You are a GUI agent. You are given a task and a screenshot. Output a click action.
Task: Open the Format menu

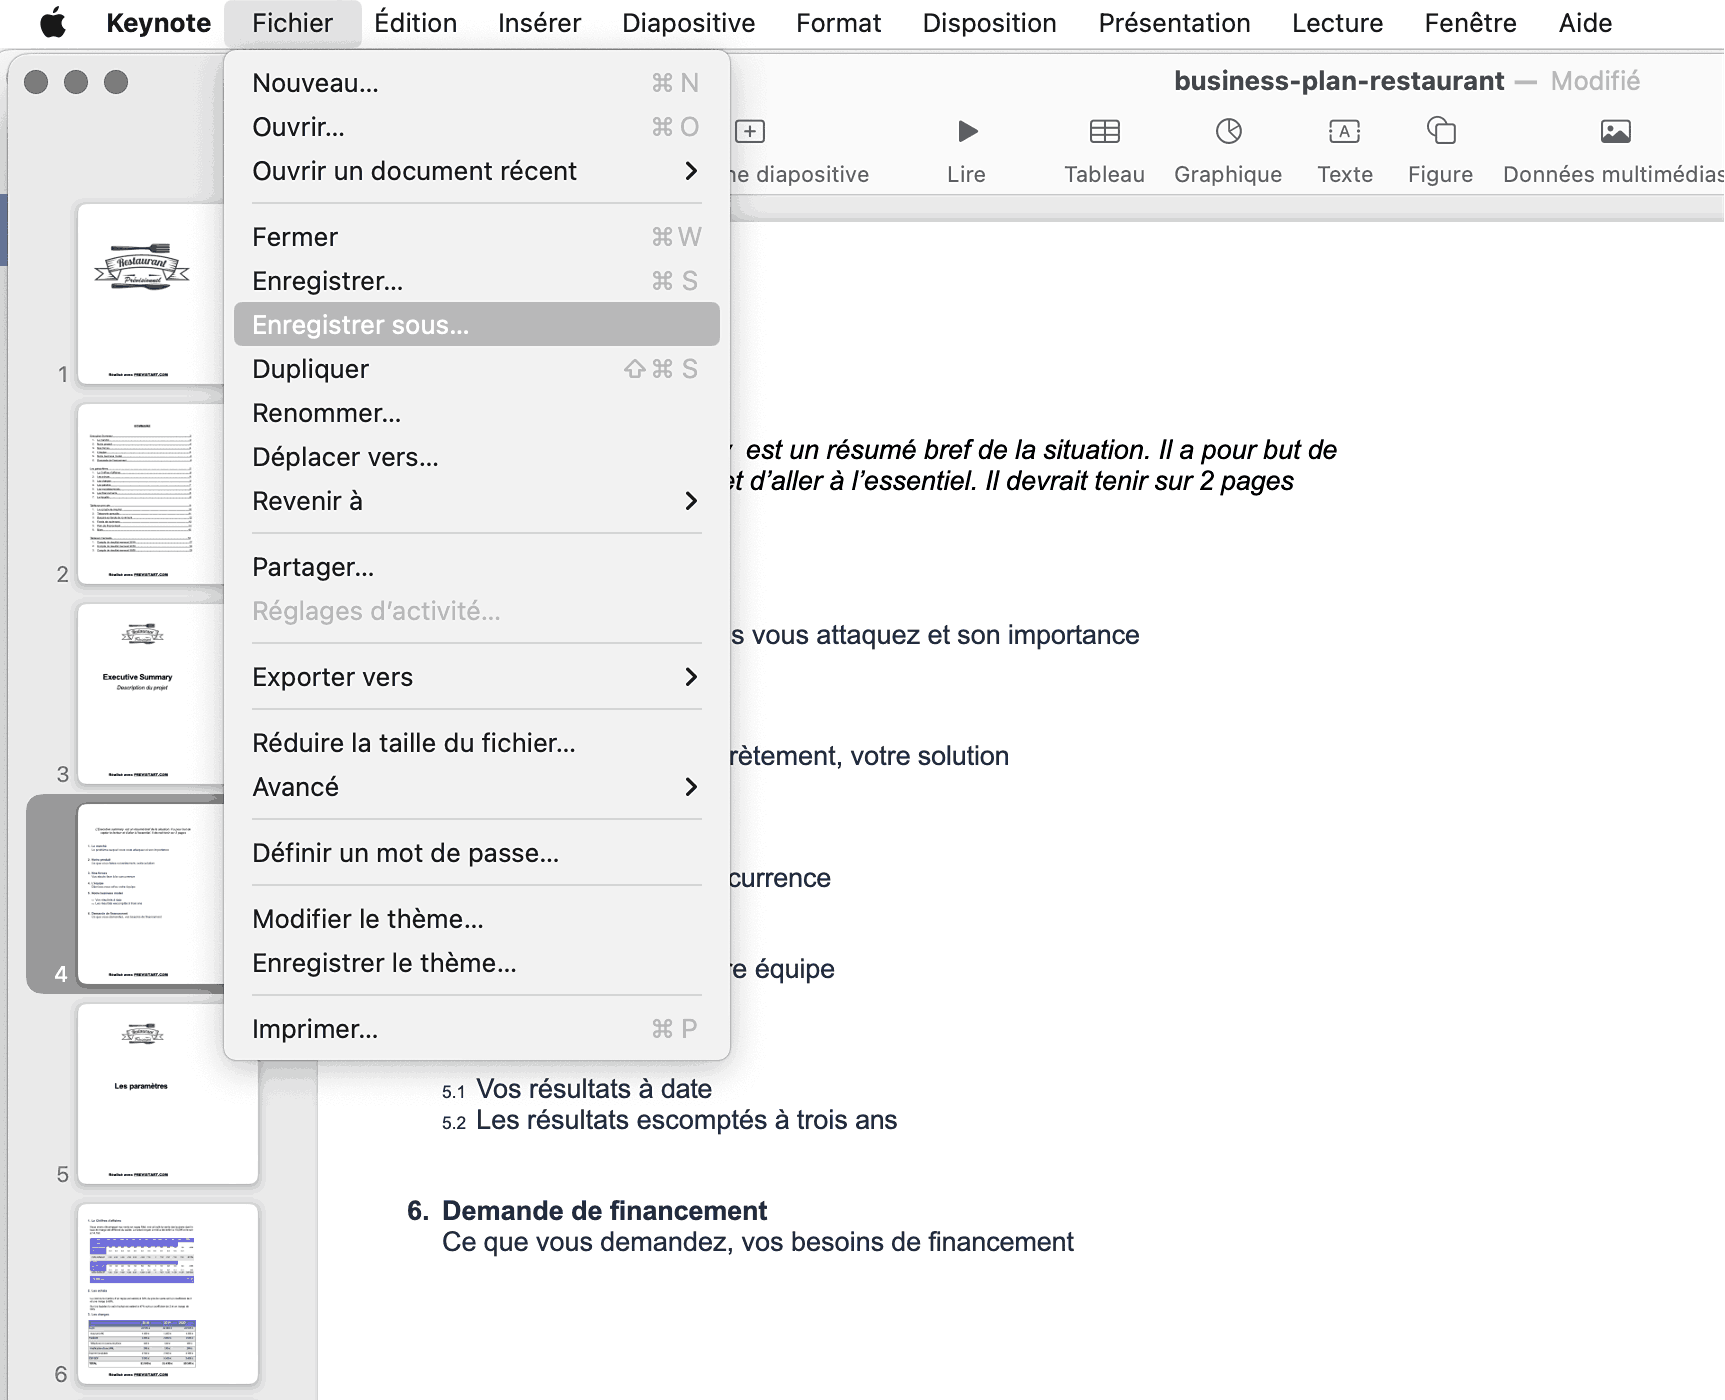[x=838, y=23]
